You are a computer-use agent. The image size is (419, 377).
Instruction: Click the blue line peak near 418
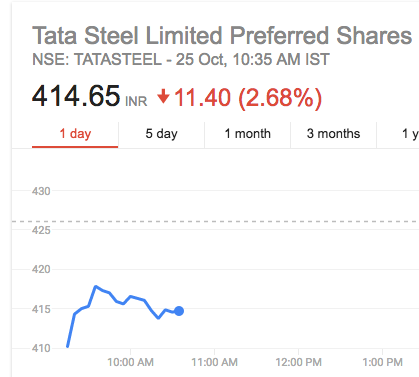pos(96,286)
